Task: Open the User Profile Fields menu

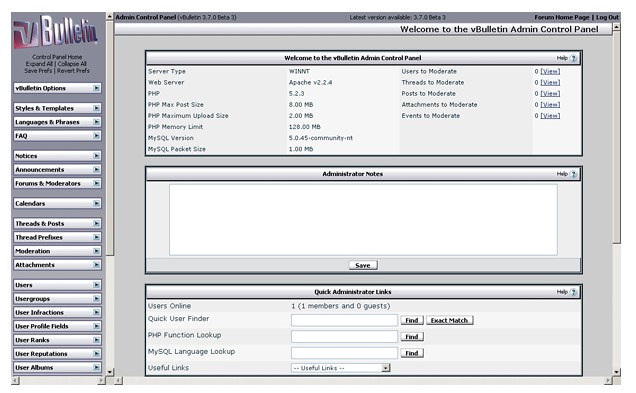Action: click(x=57, y=326)
